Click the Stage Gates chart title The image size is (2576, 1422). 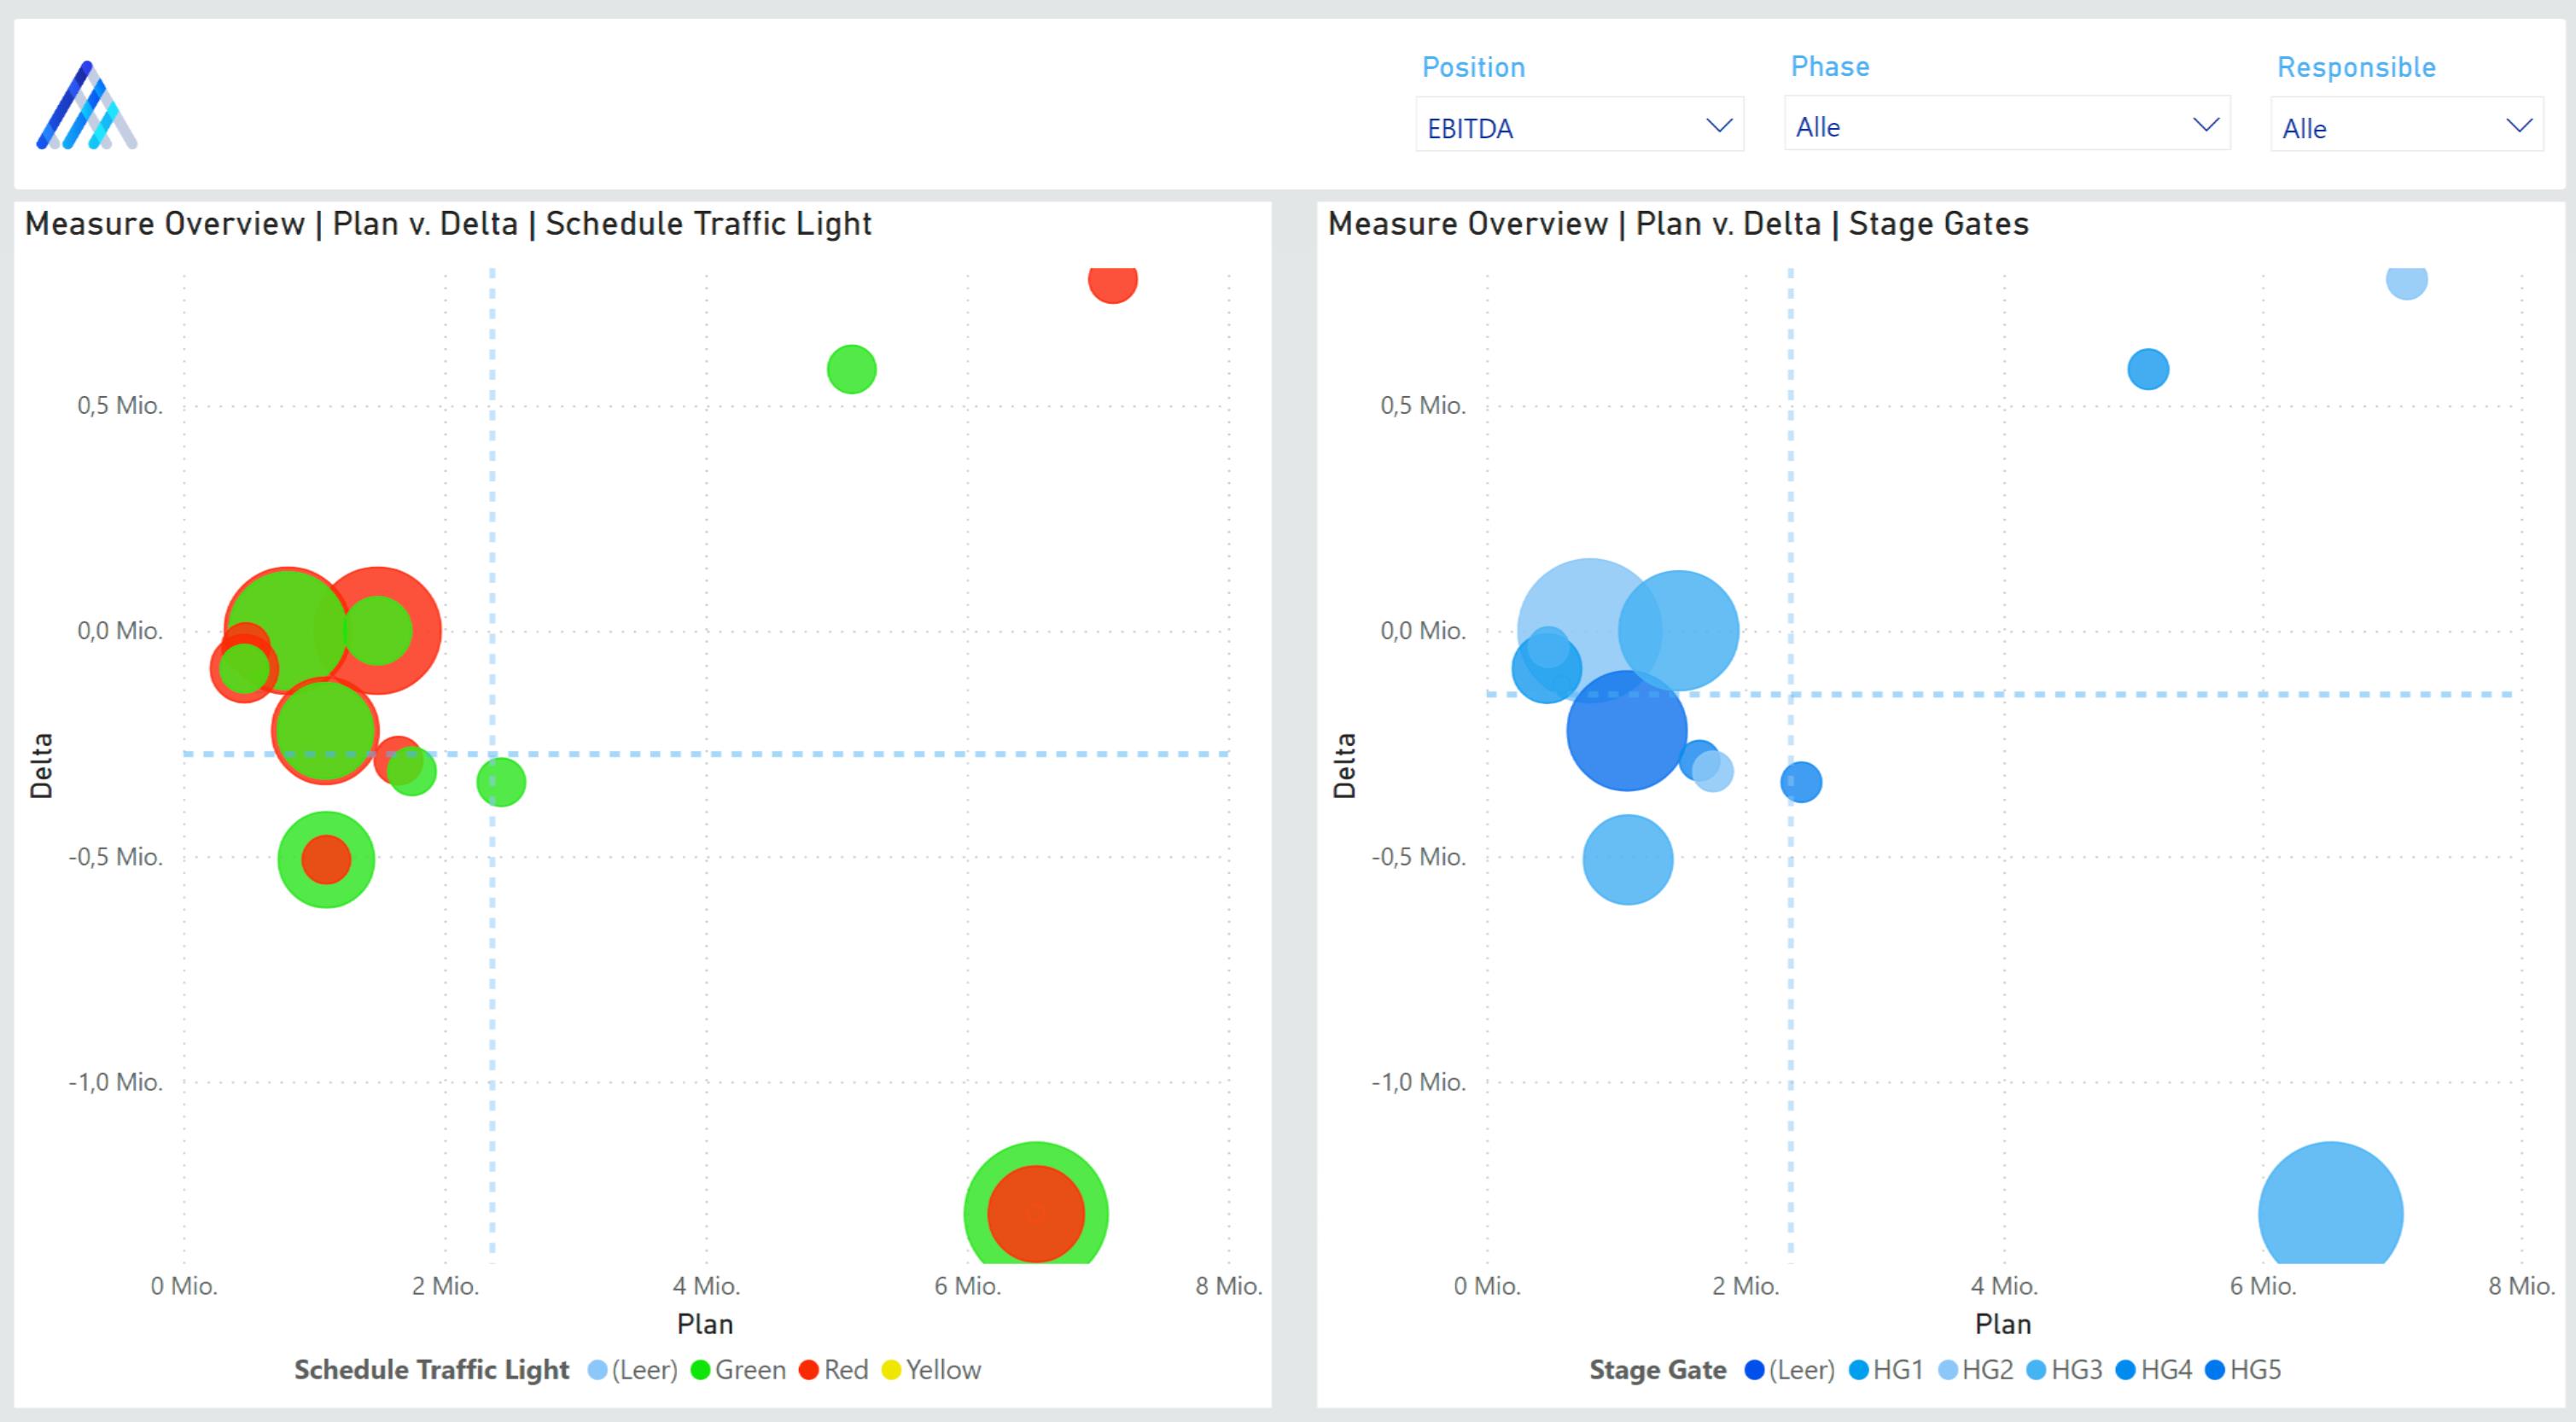[x=1679, y=223]
